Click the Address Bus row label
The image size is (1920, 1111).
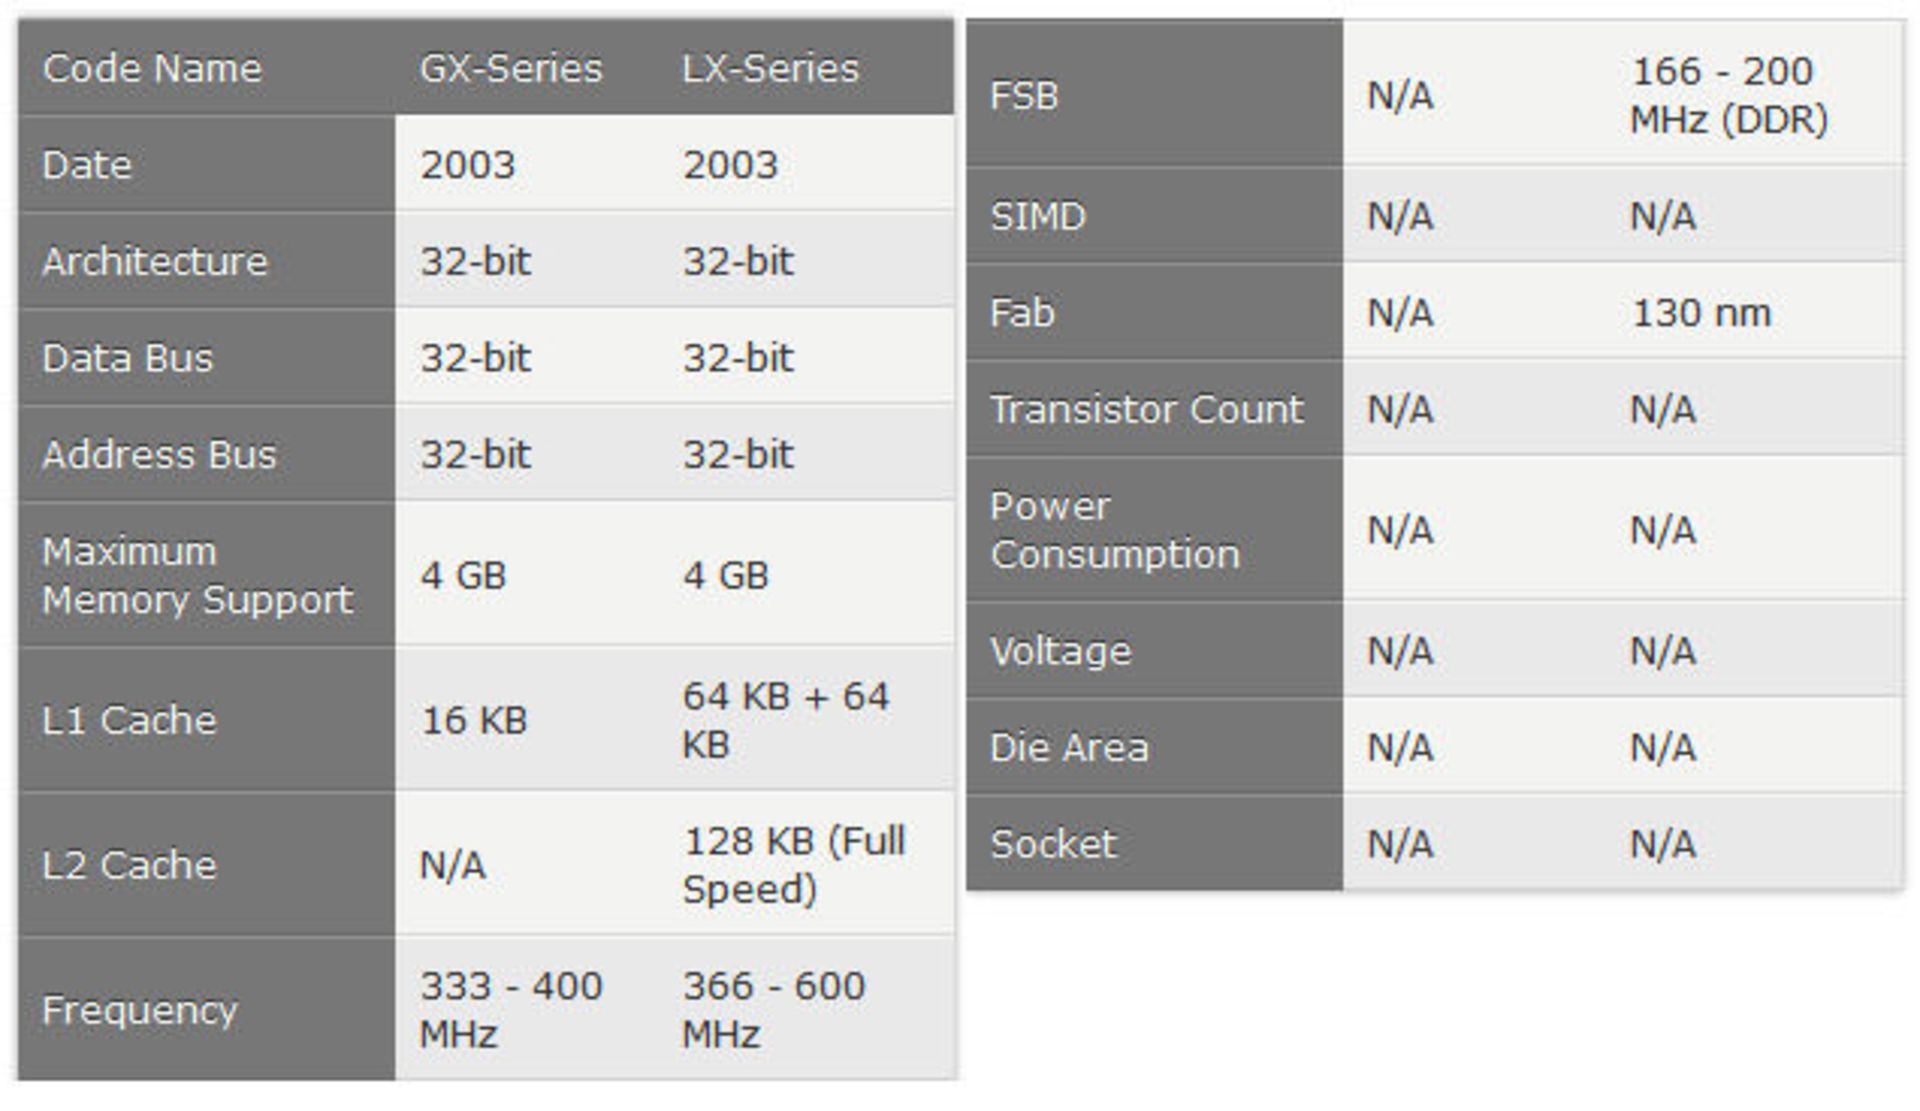click(x=159, y=455)
